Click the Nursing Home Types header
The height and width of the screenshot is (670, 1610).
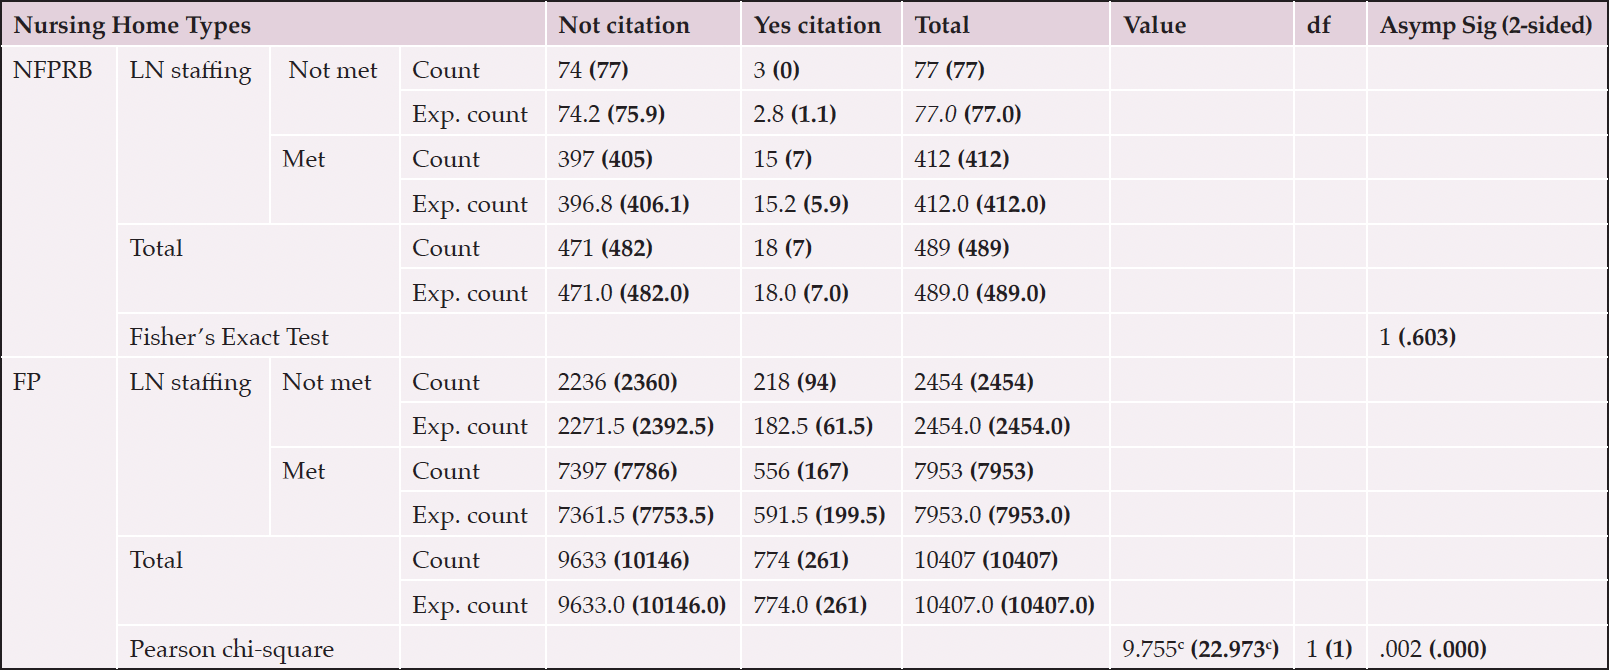point(132,25)
